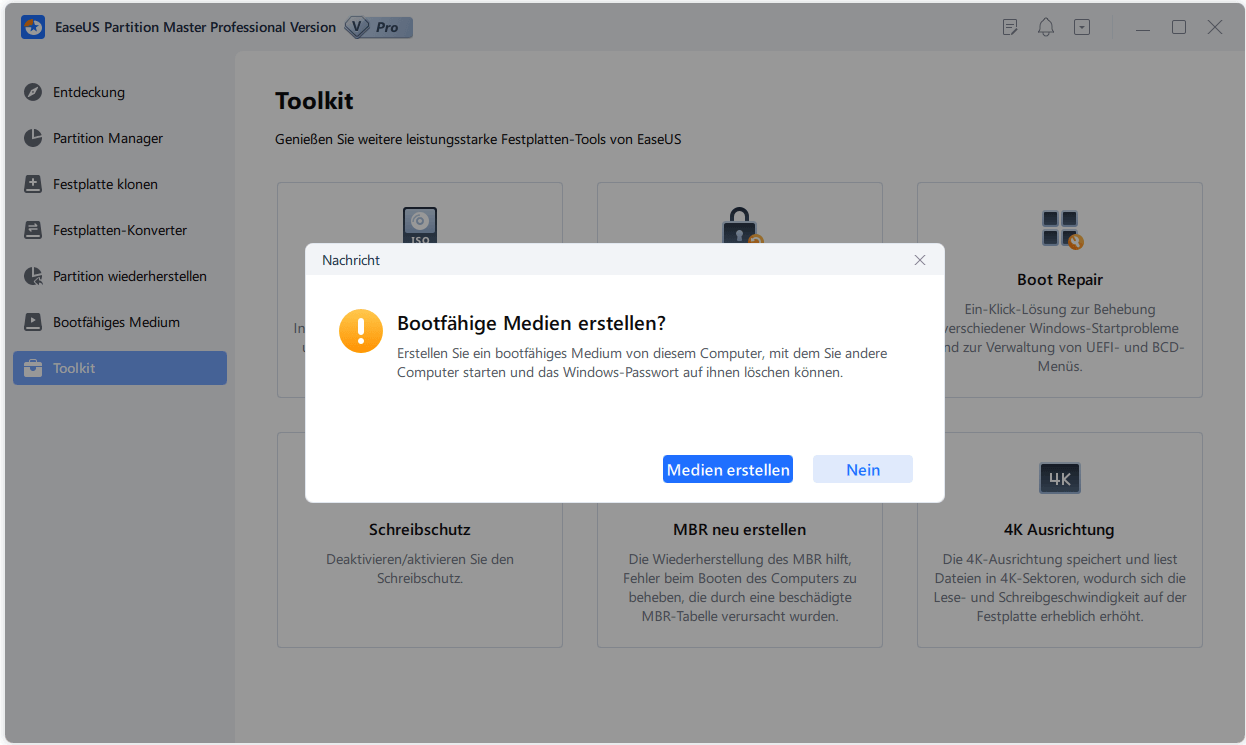Open the Entdeckung section in the sidebar

[x=120, y=92]
